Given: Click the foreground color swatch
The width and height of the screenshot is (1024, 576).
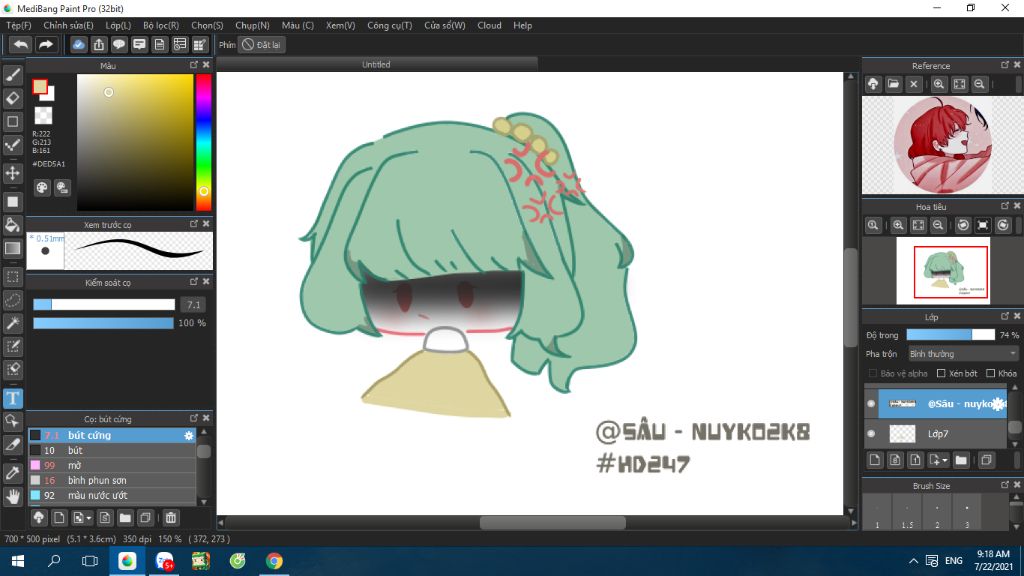Looking at the screenshot, I should [x=40, y=87].
